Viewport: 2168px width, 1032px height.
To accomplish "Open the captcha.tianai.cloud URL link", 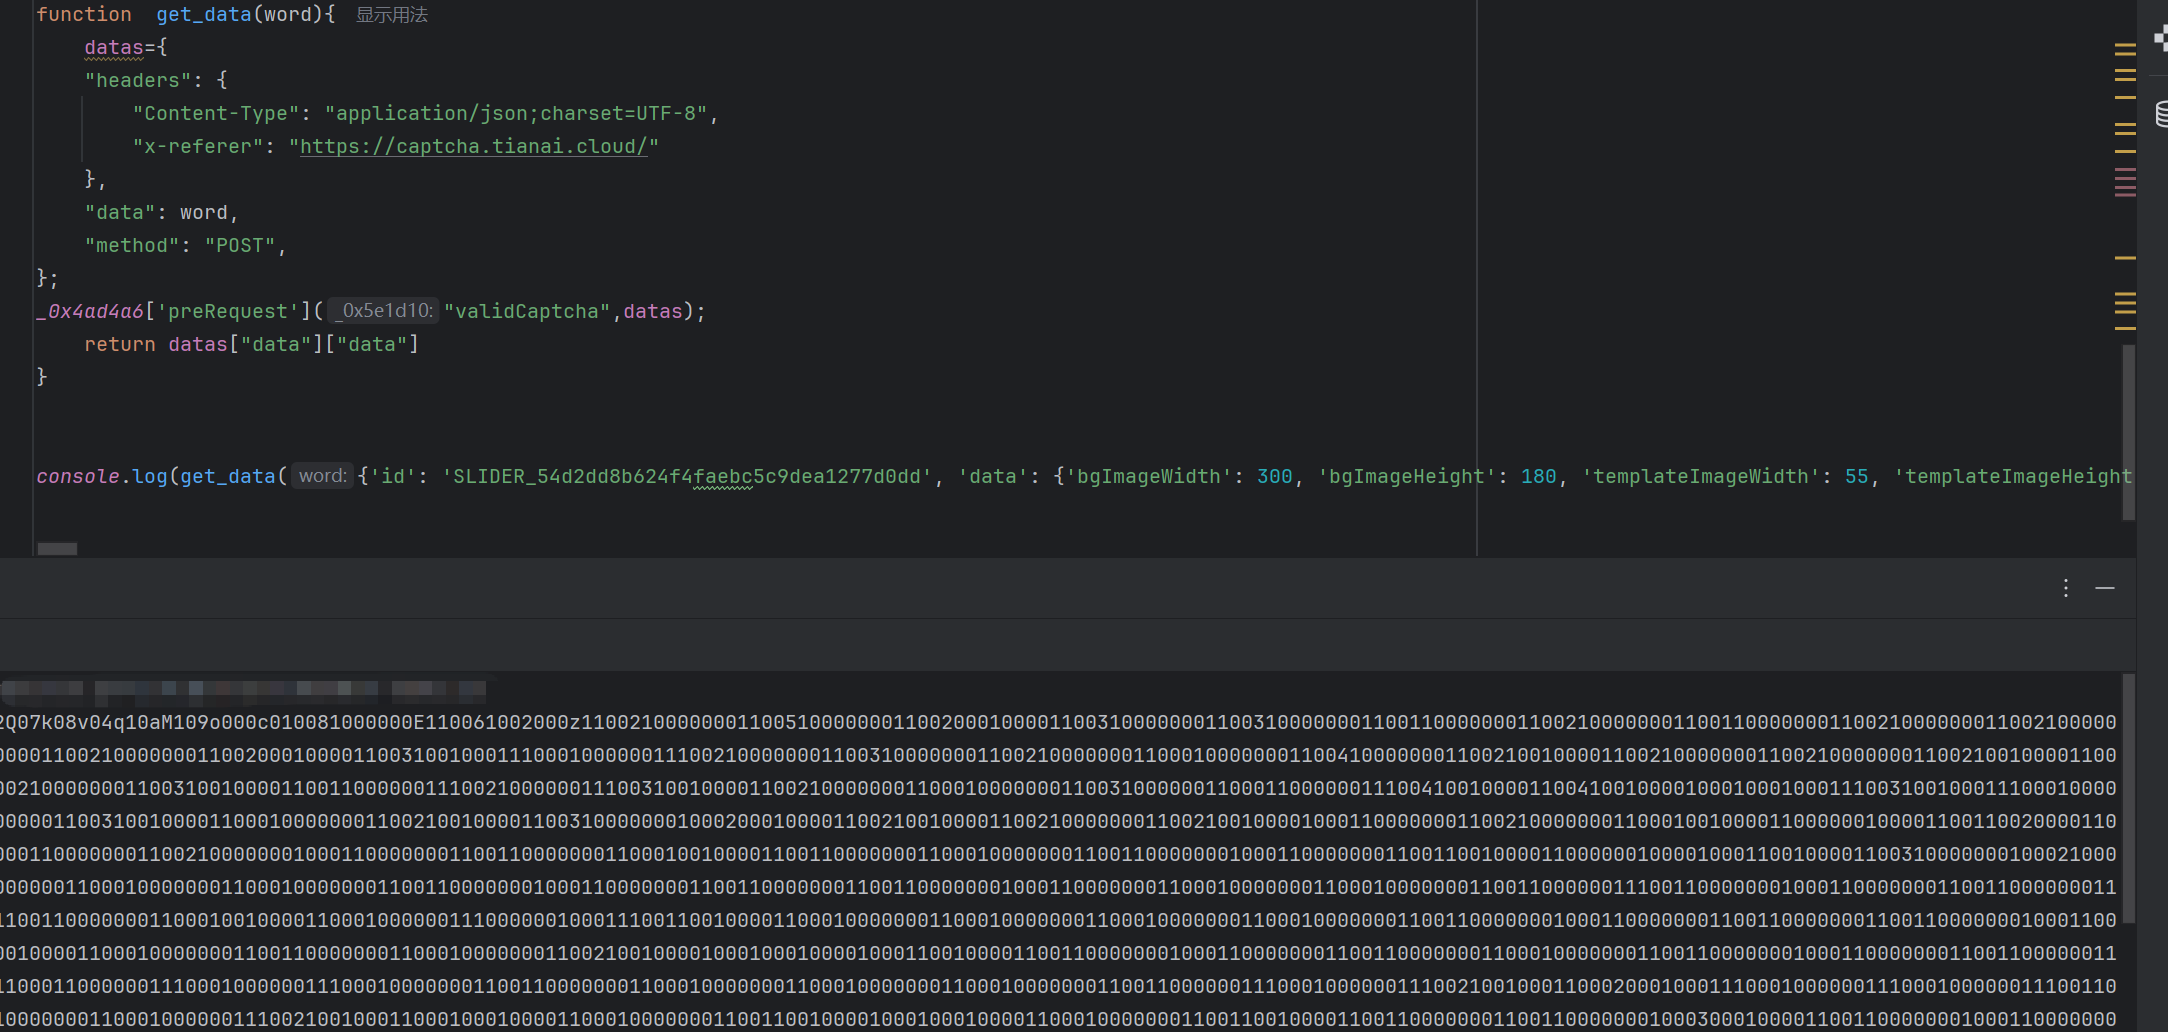I will [473, 147].
